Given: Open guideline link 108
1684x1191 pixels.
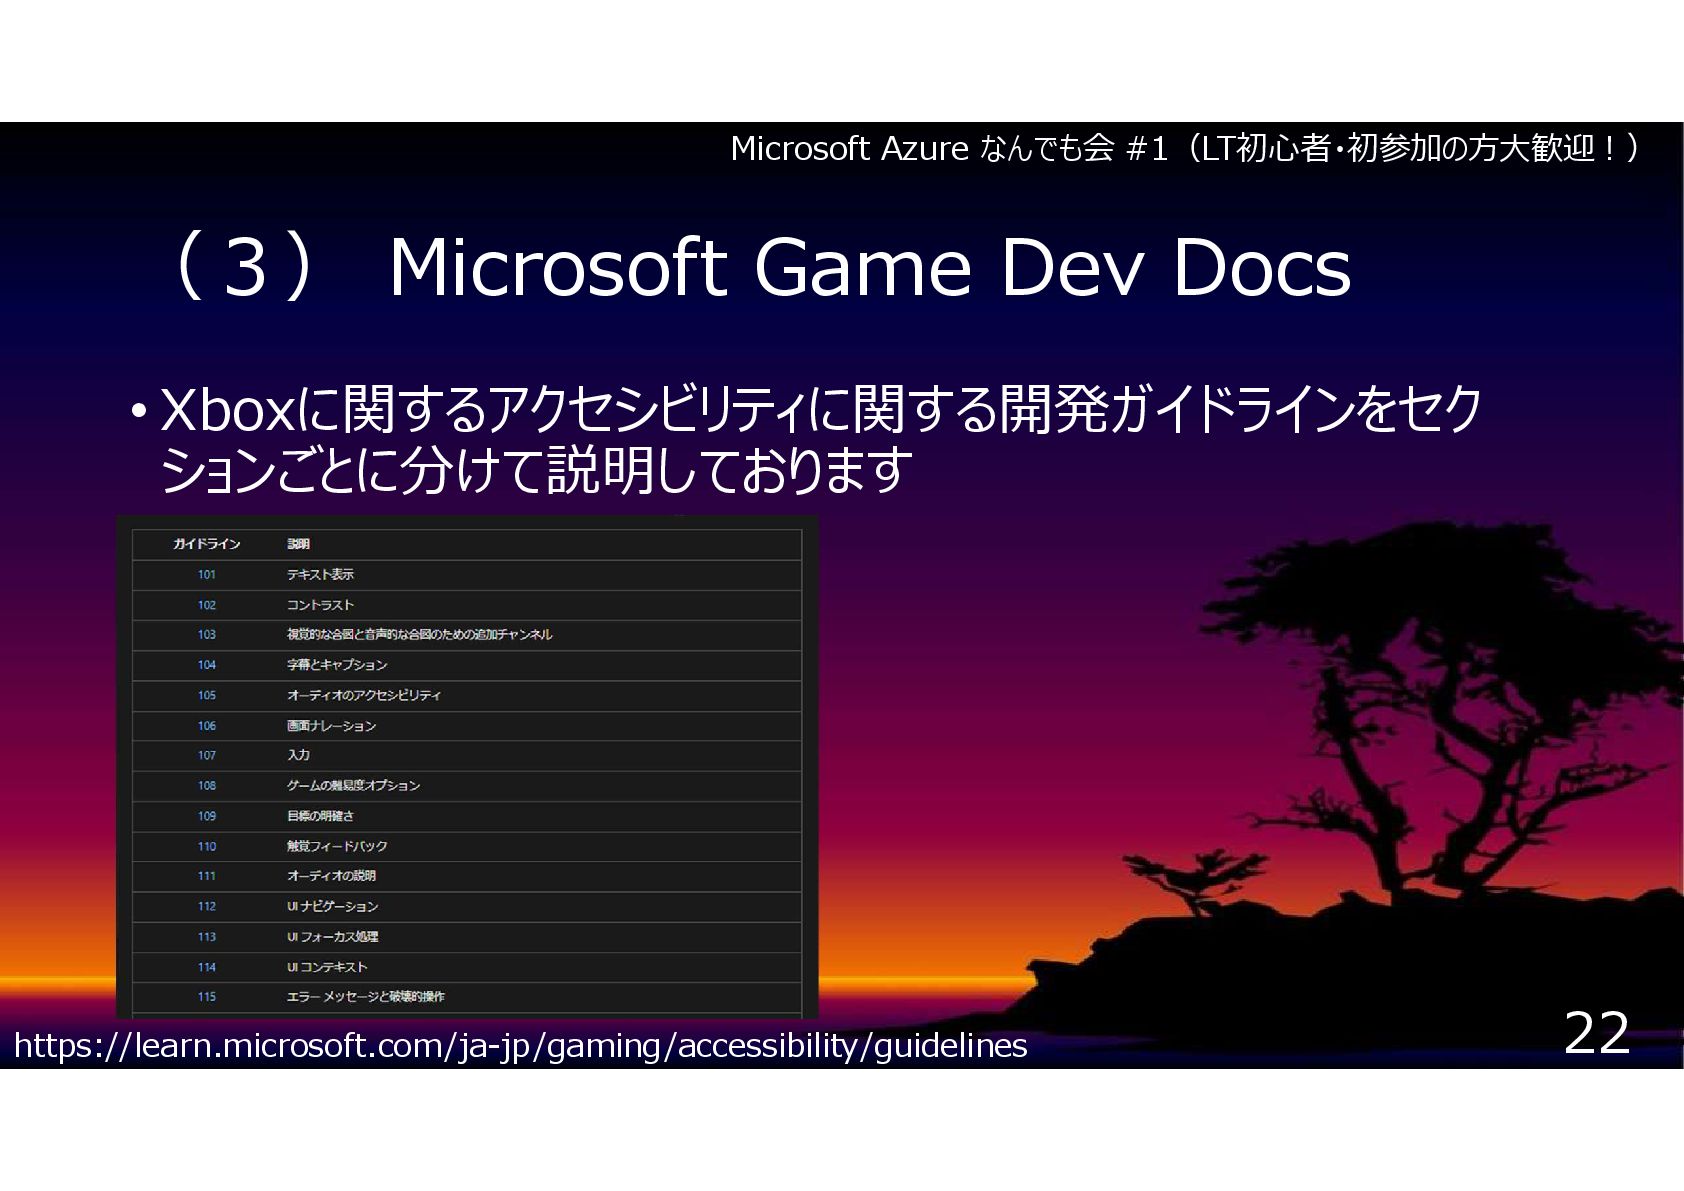Looking at the screenshot, I should 206,786.
